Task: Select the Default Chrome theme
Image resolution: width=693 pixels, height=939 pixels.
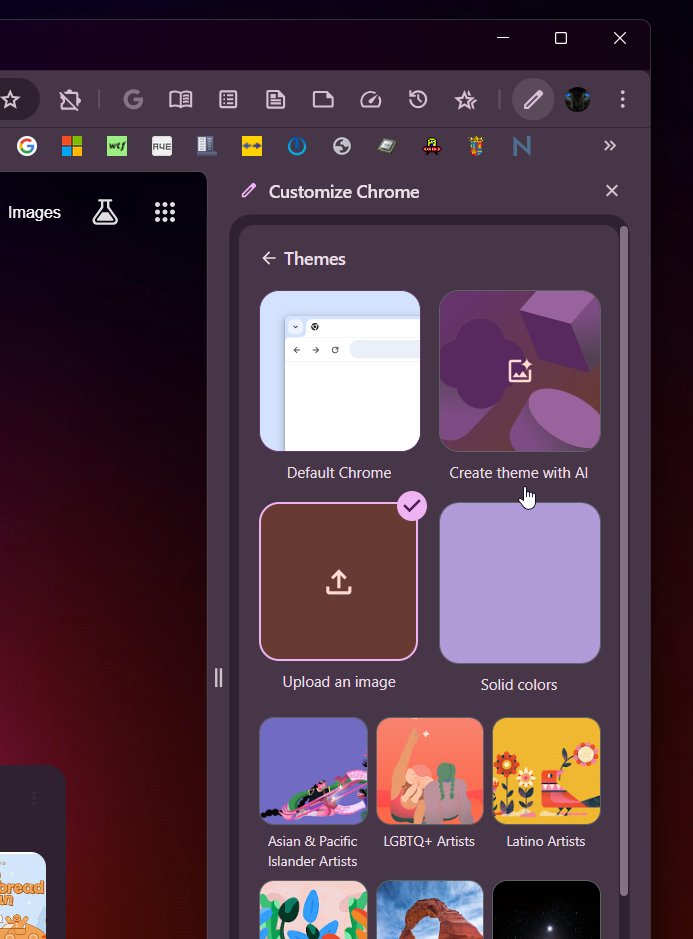Action: [x=339, y=371]
